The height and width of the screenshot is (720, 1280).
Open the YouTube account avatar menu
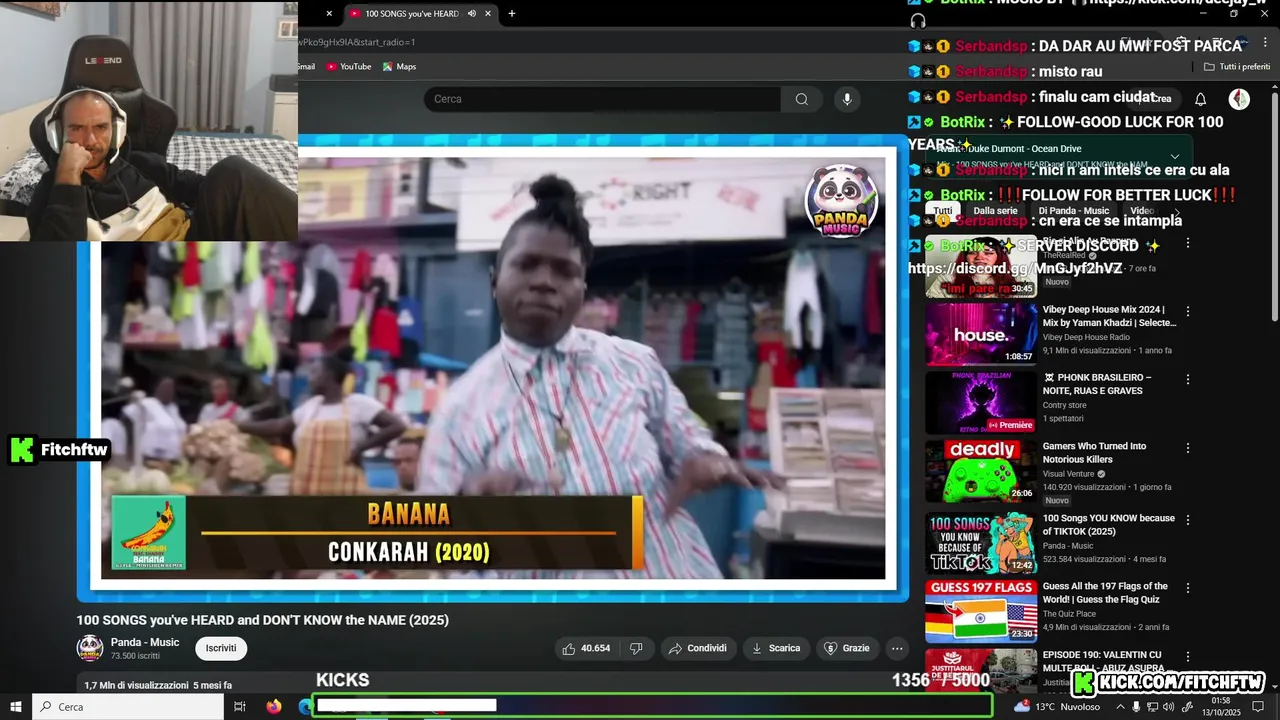1239,99
